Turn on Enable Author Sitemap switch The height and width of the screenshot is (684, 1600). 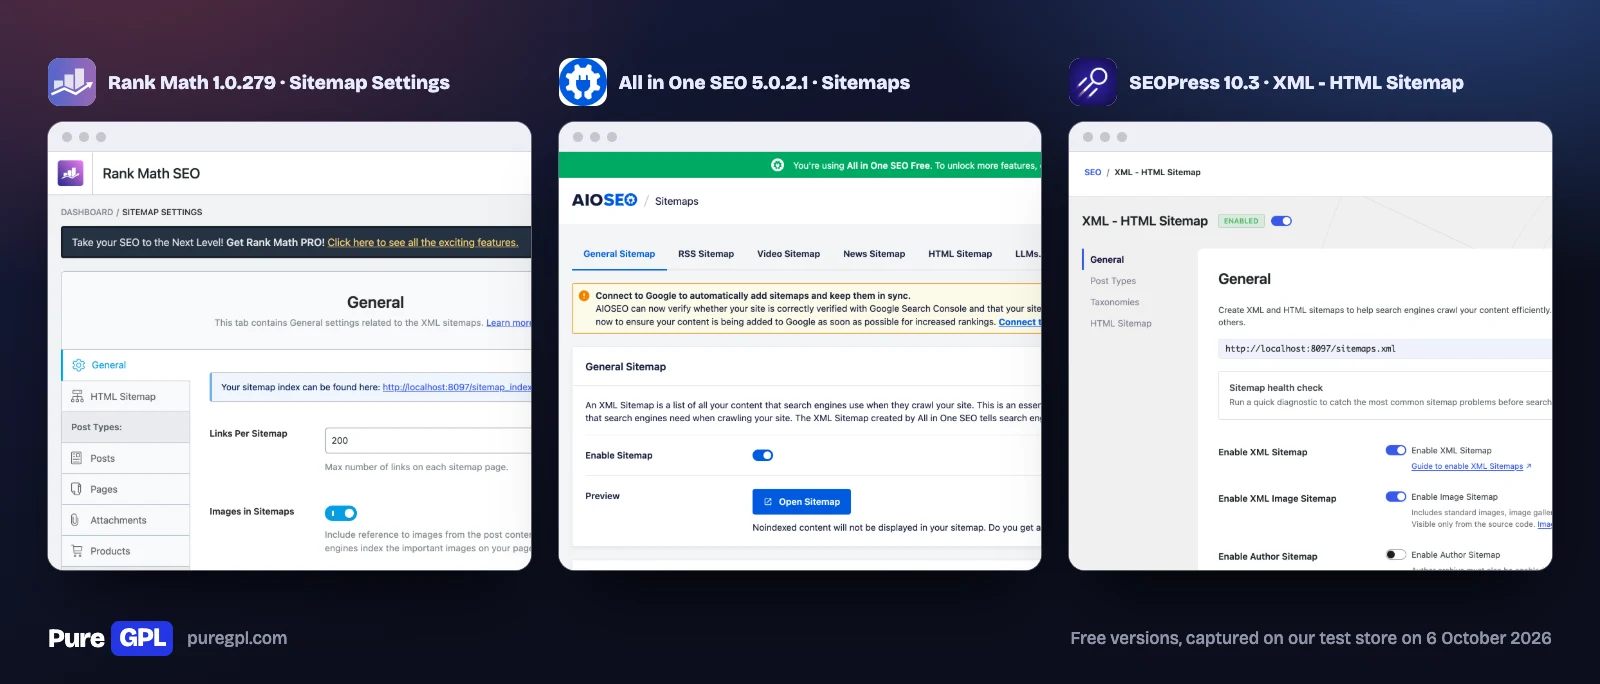pos(1396,555)
